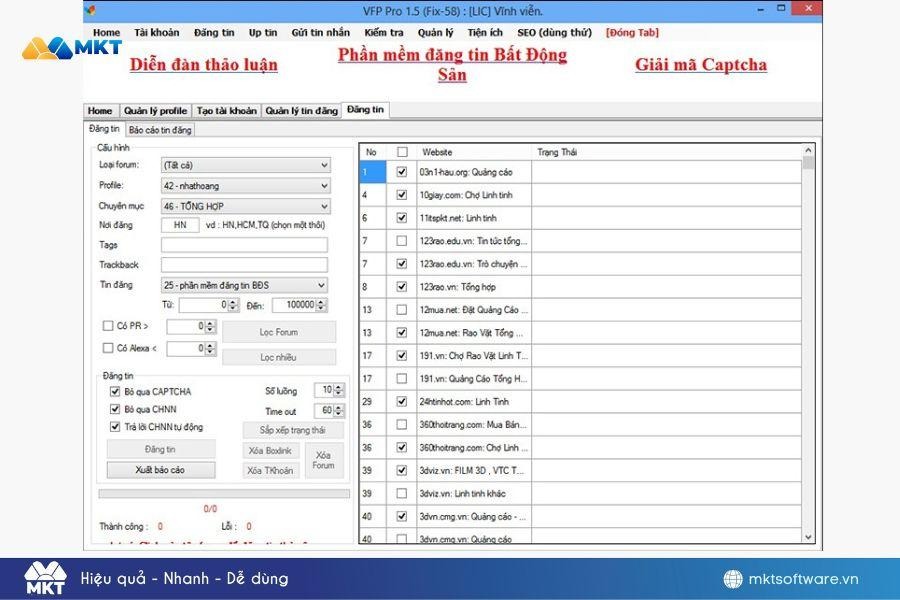
Task: Uncheck the Bỏ qua CAPTCHA option
Action: tap(115, 391)
